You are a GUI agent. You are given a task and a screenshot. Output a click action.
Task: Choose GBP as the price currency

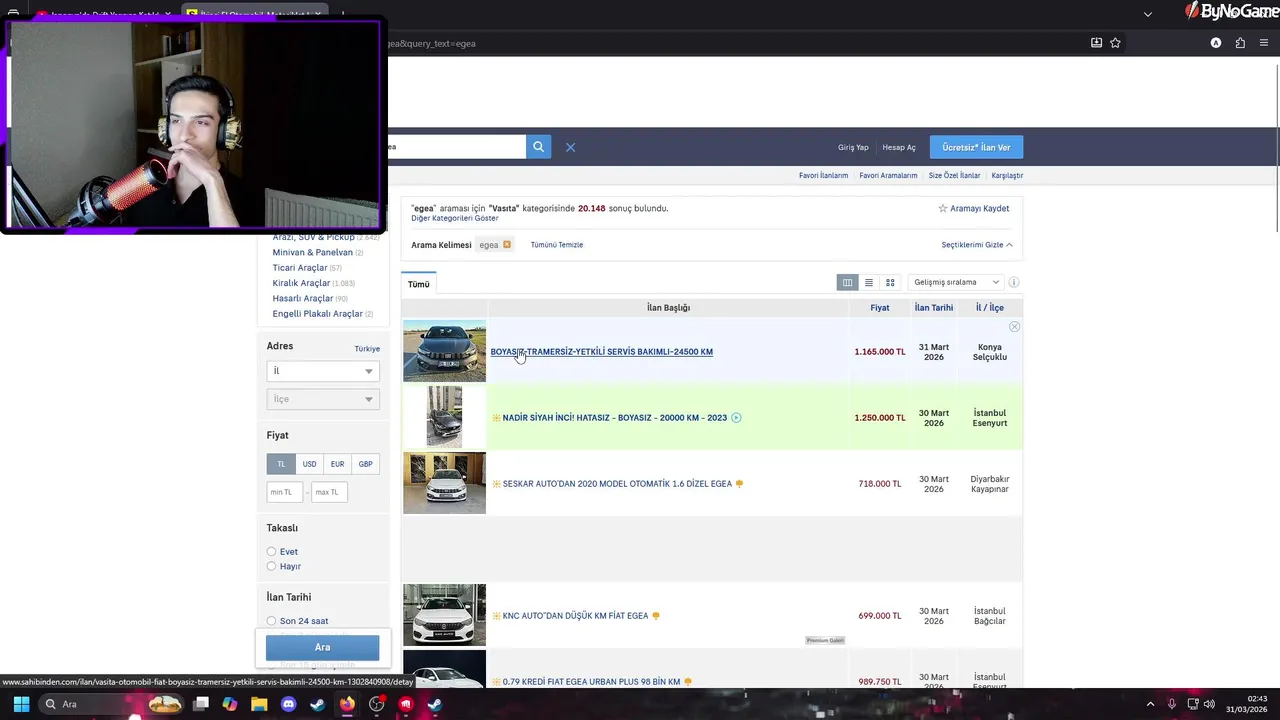point(365,464)
